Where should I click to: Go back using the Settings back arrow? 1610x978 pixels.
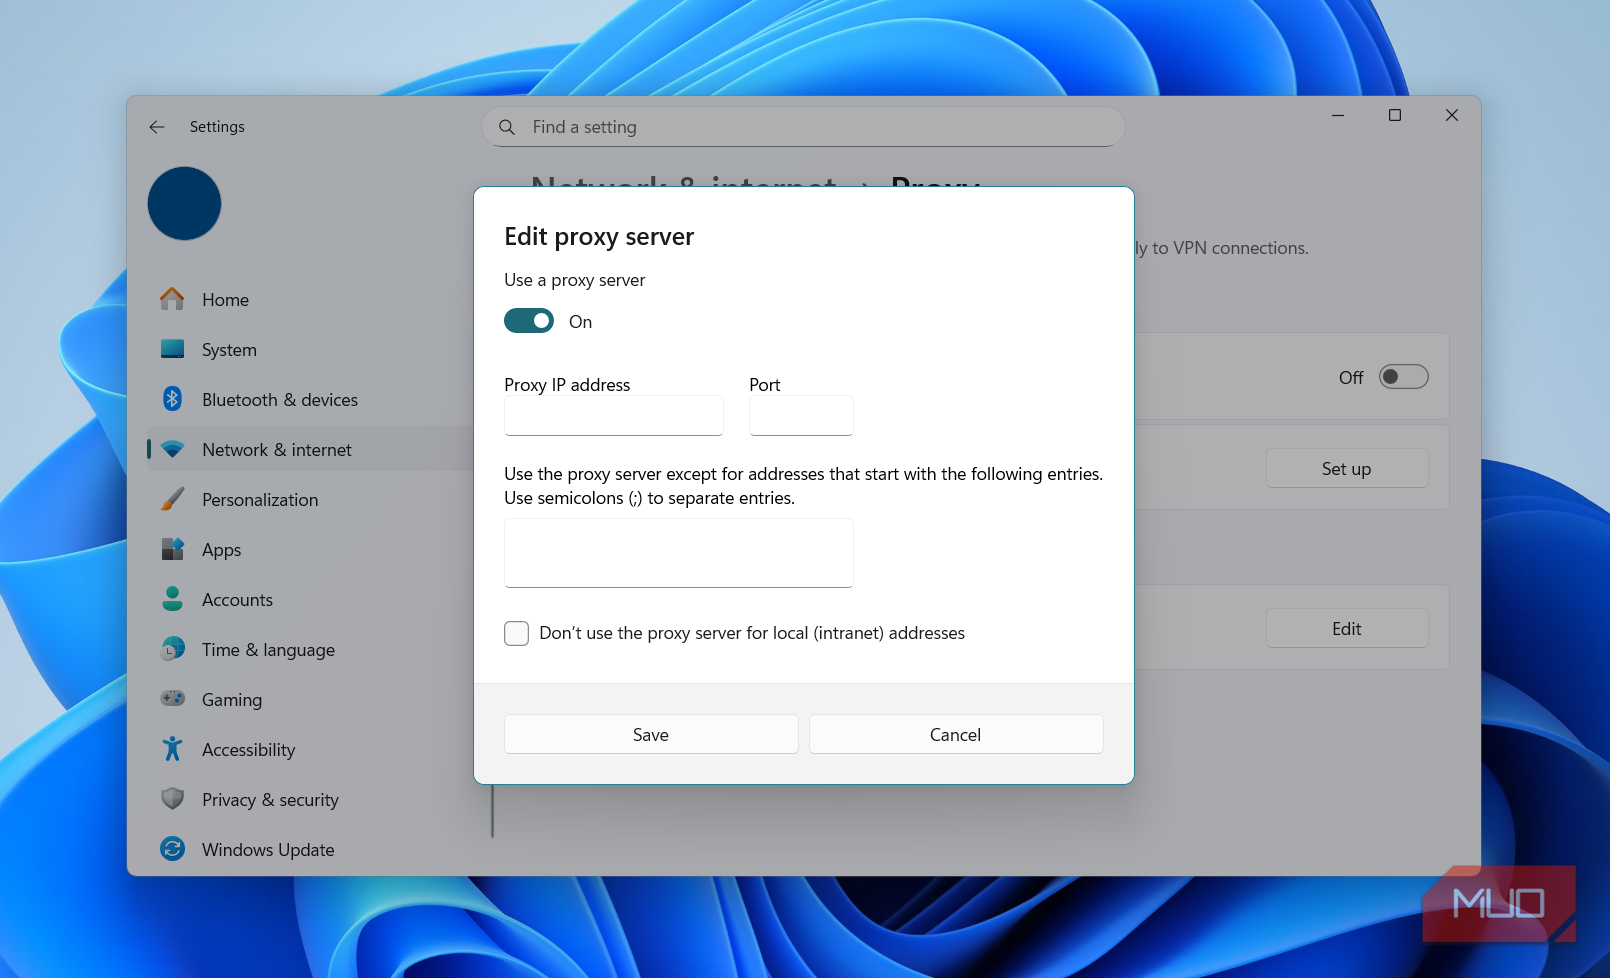coord(157,127)
